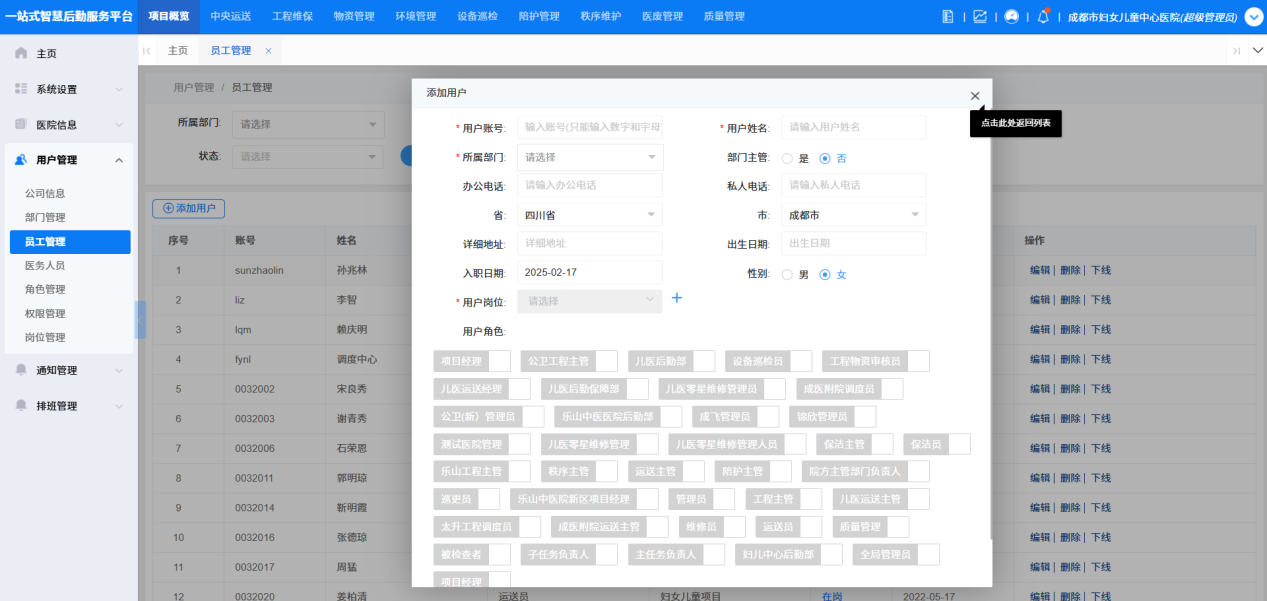Viewport: 1267px width, 601px height.
Task: Check the 运送员 role box
Action: 810,527
